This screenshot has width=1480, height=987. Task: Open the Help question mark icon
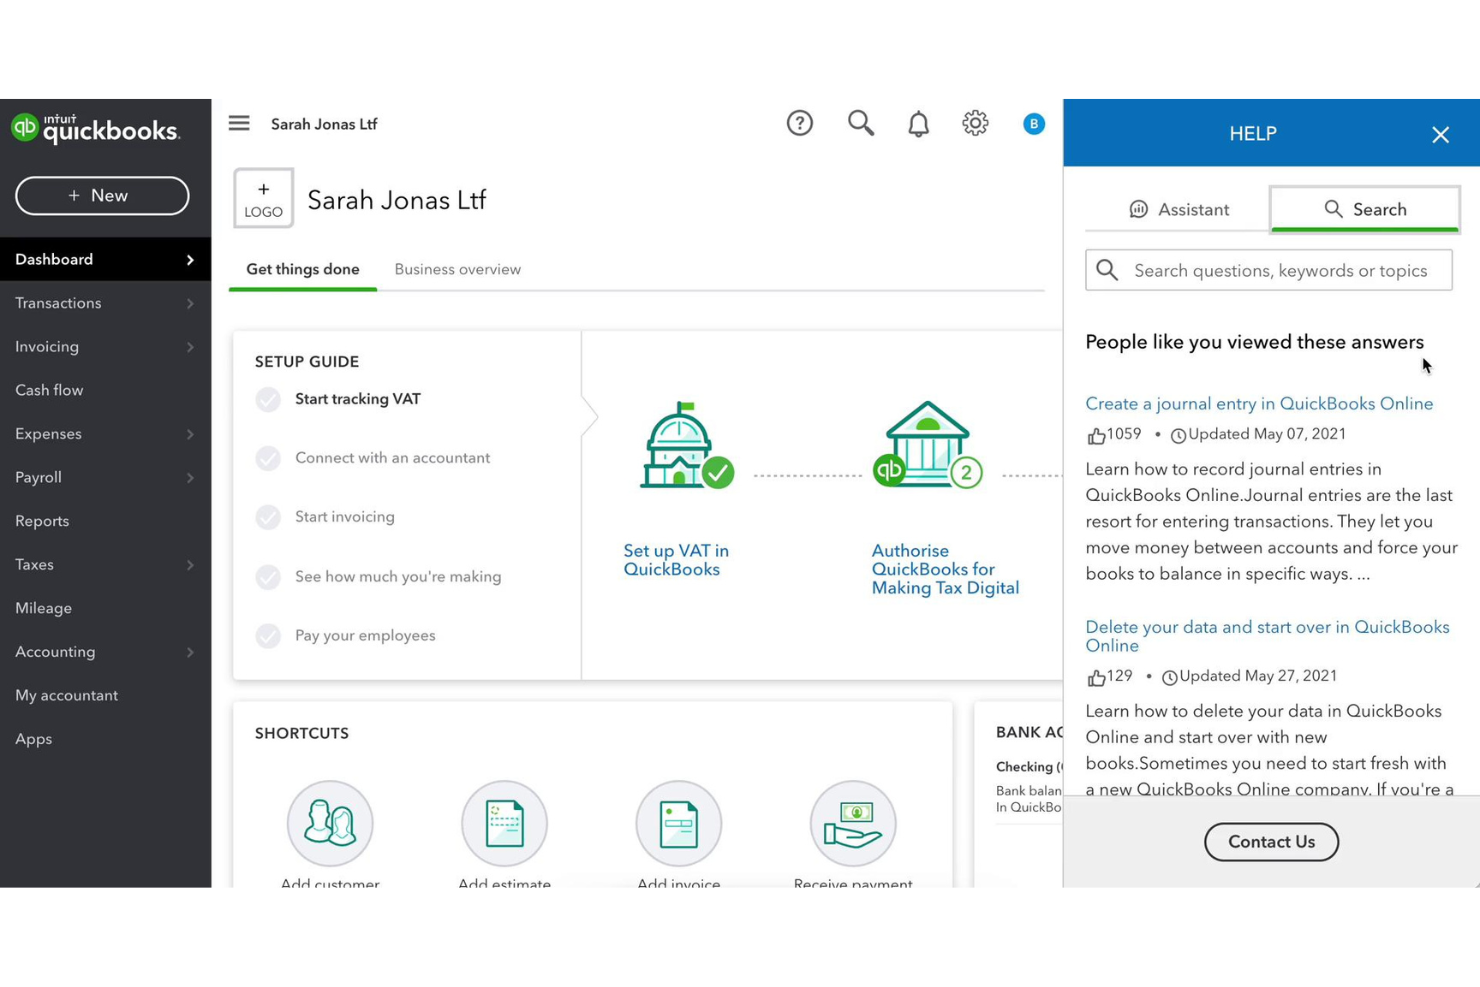[800, 123]
